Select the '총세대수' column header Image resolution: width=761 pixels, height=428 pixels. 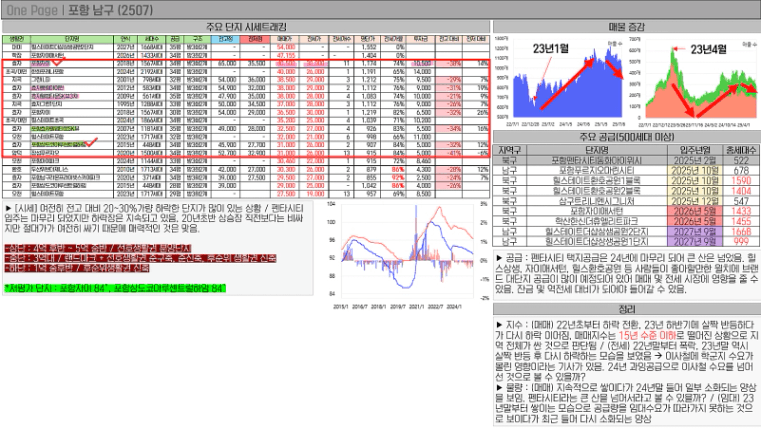coord(741,150)
